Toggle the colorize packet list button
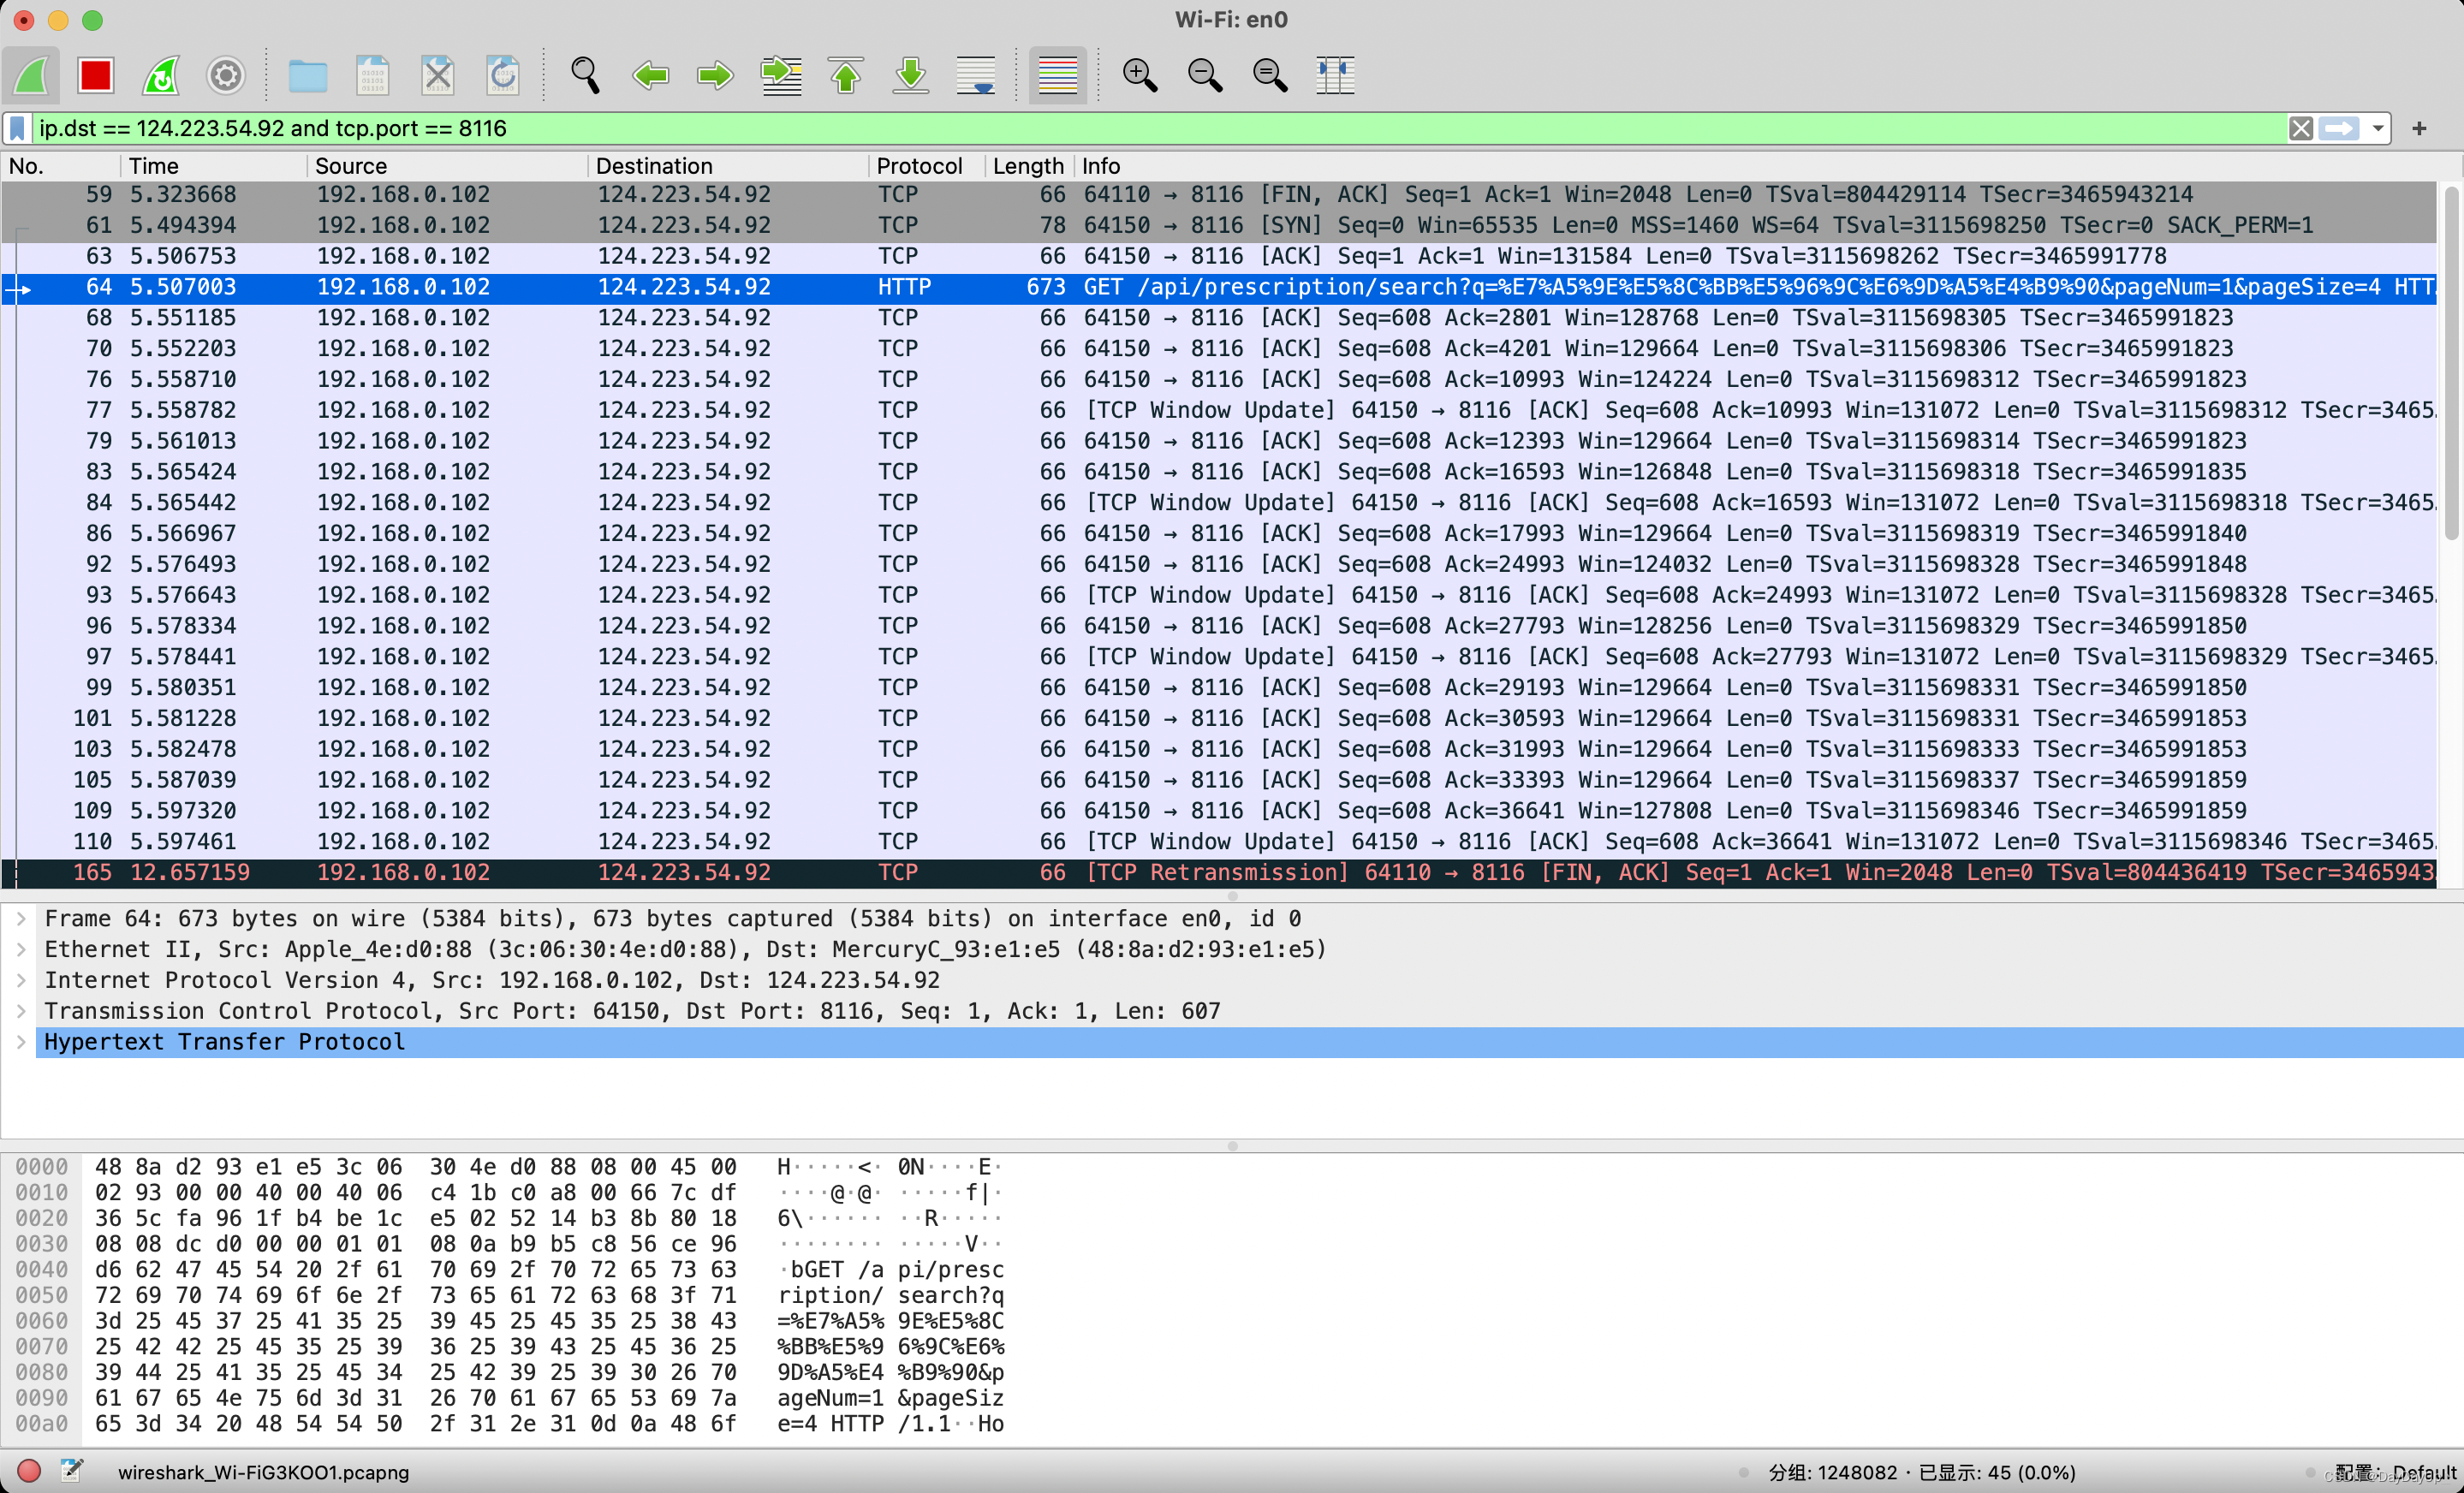The height and width of the screenshot is (1493, 2464). [x=1057, y=75]
